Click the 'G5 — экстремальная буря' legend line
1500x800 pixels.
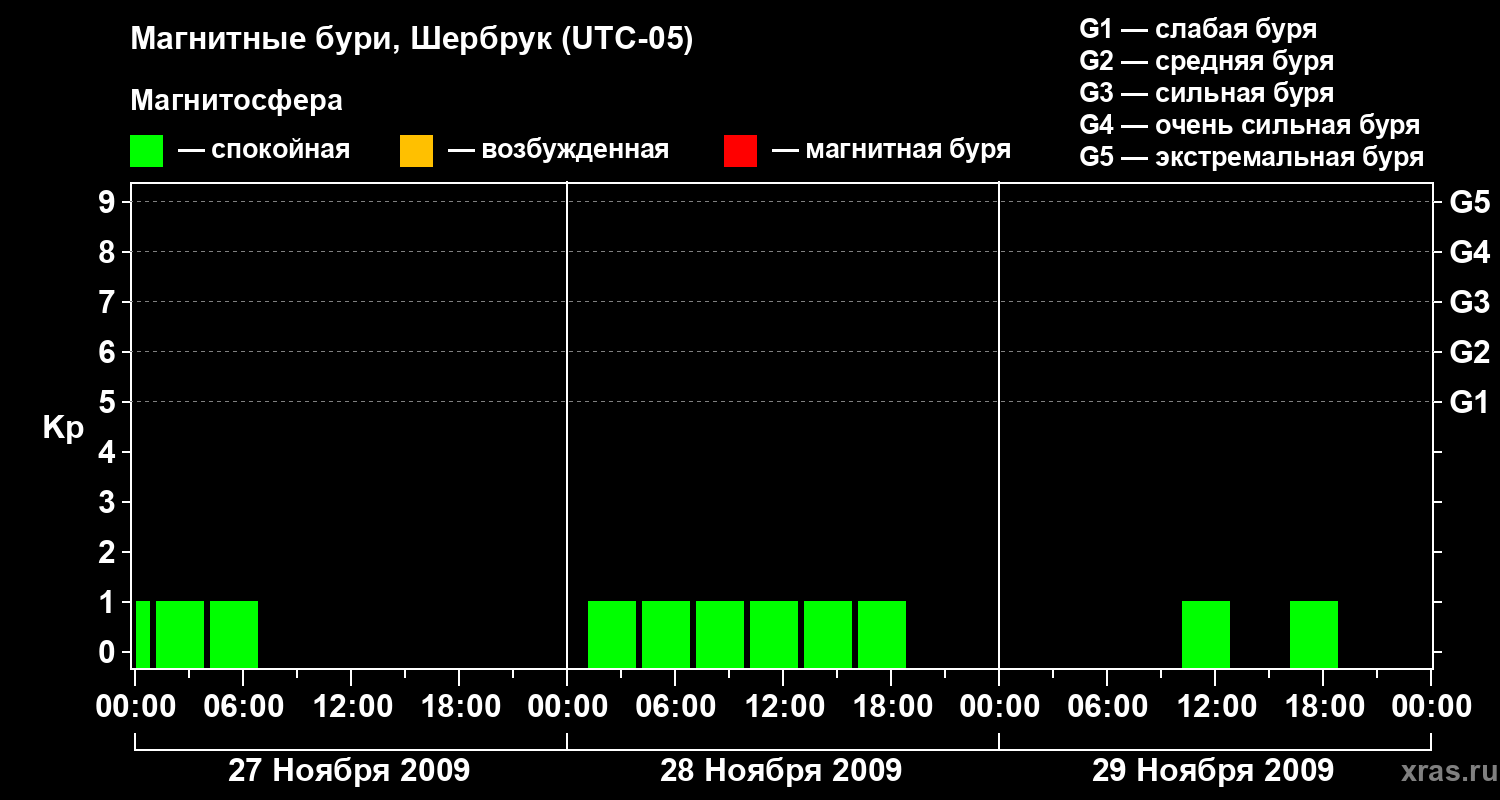click(1251, 157)
